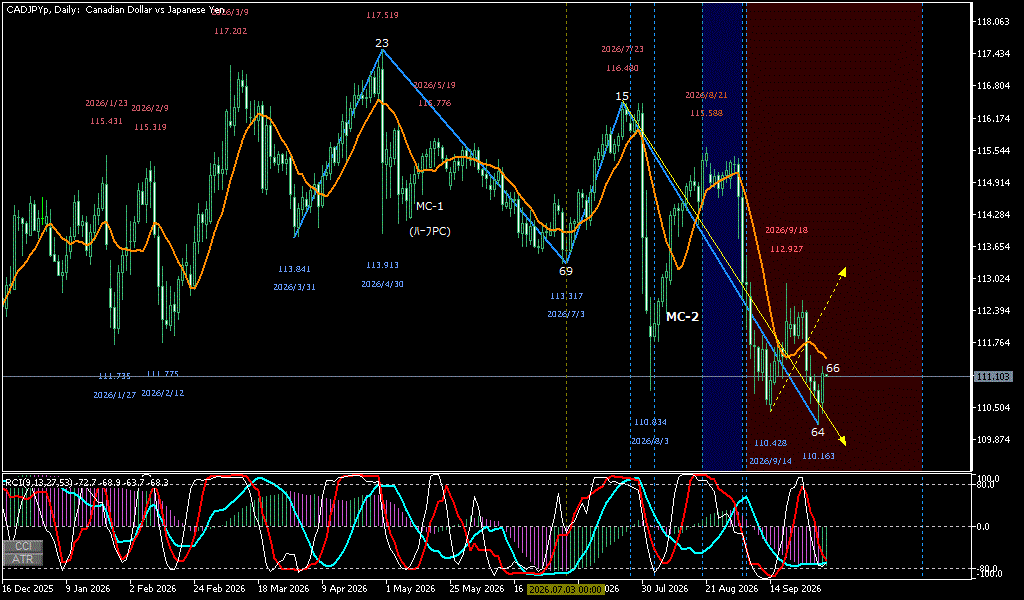Click the 113.841 low price label
The image size is (1024, 600).
click(295, 269)
